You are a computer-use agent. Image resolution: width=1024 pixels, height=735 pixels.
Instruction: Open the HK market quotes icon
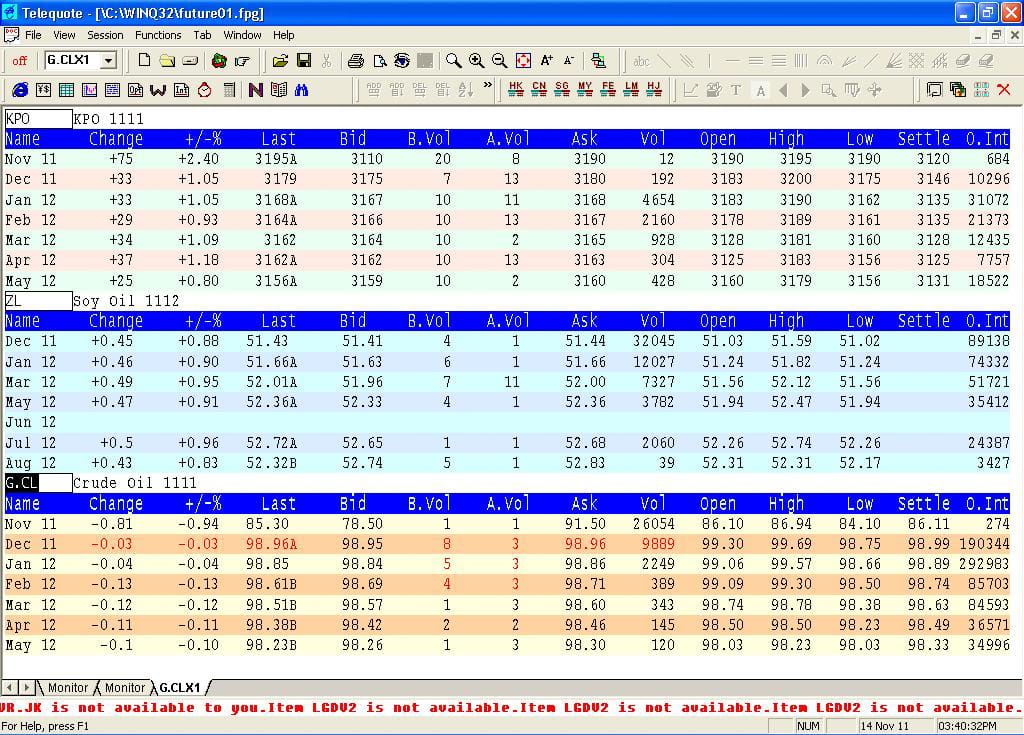click(515, 90)
